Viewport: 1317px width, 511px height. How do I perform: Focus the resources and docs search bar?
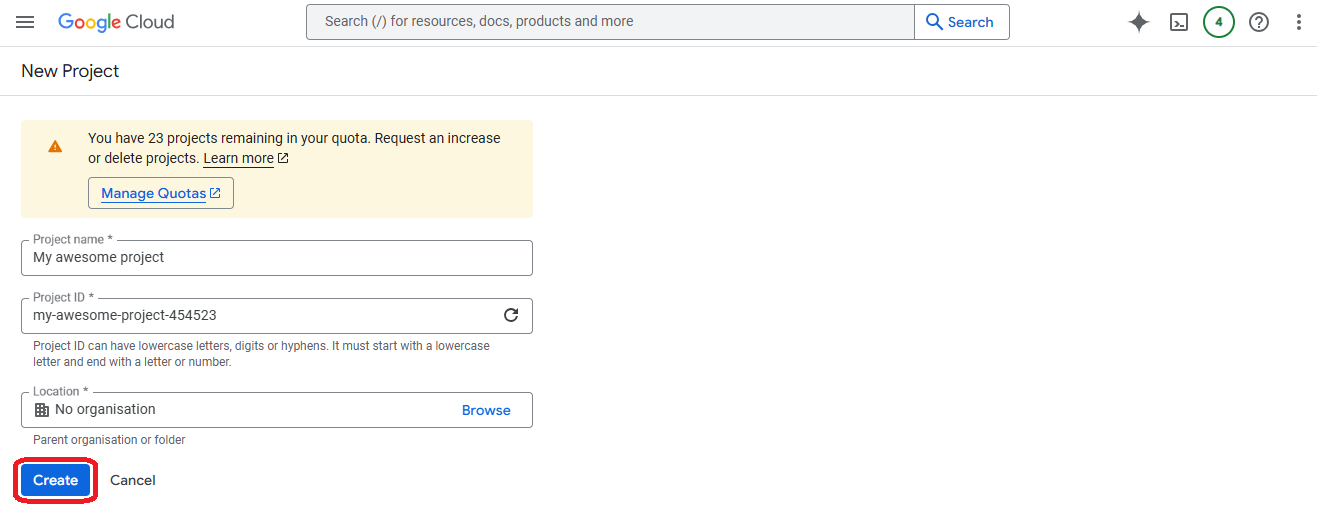point(610,22)
